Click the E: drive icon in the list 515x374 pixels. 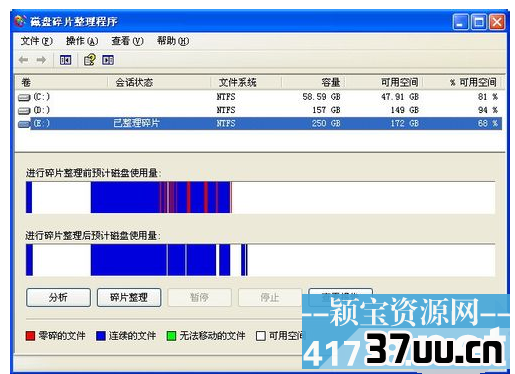click(x=24, y=124)
